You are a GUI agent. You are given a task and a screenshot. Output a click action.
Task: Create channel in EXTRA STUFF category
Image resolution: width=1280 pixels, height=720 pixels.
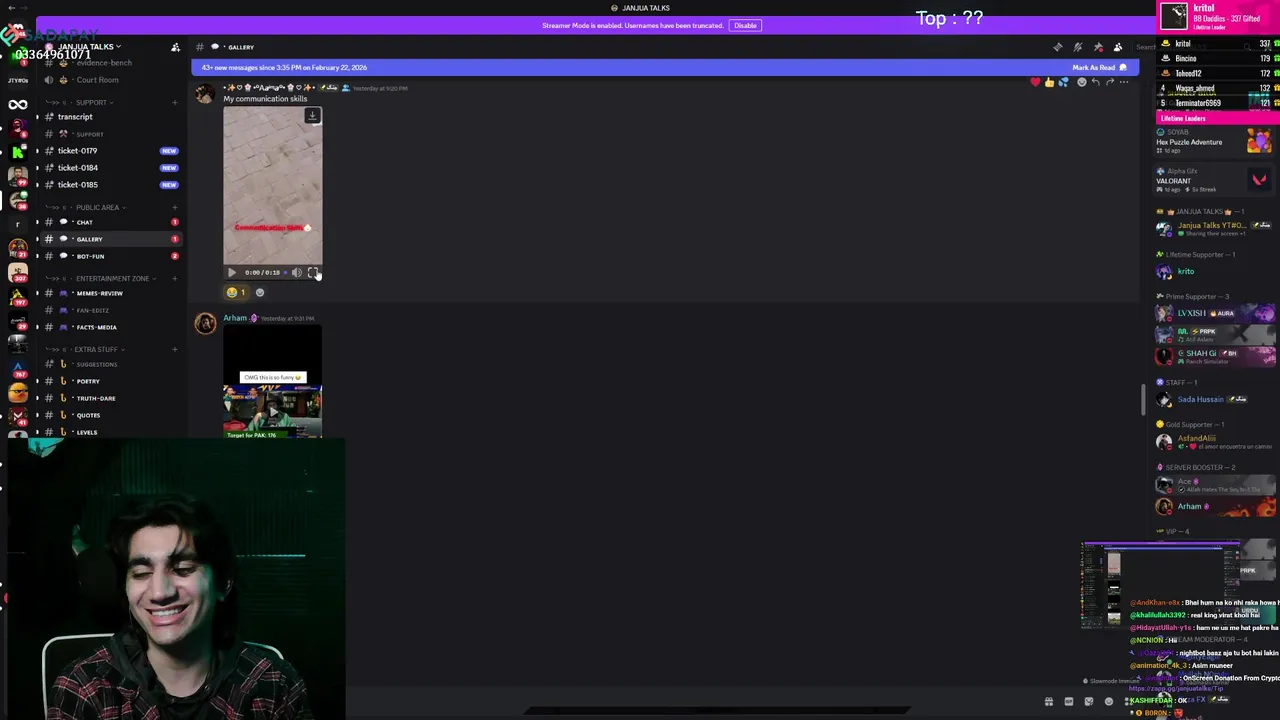(175, 349)
